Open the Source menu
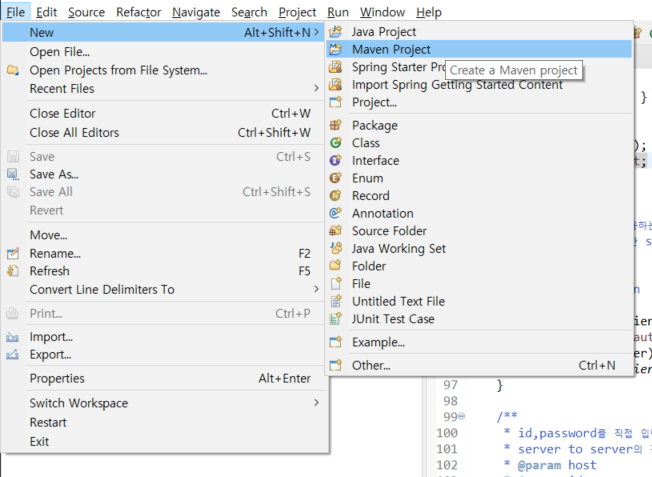Viewport: 652px width, 477px height. (86, 12)
